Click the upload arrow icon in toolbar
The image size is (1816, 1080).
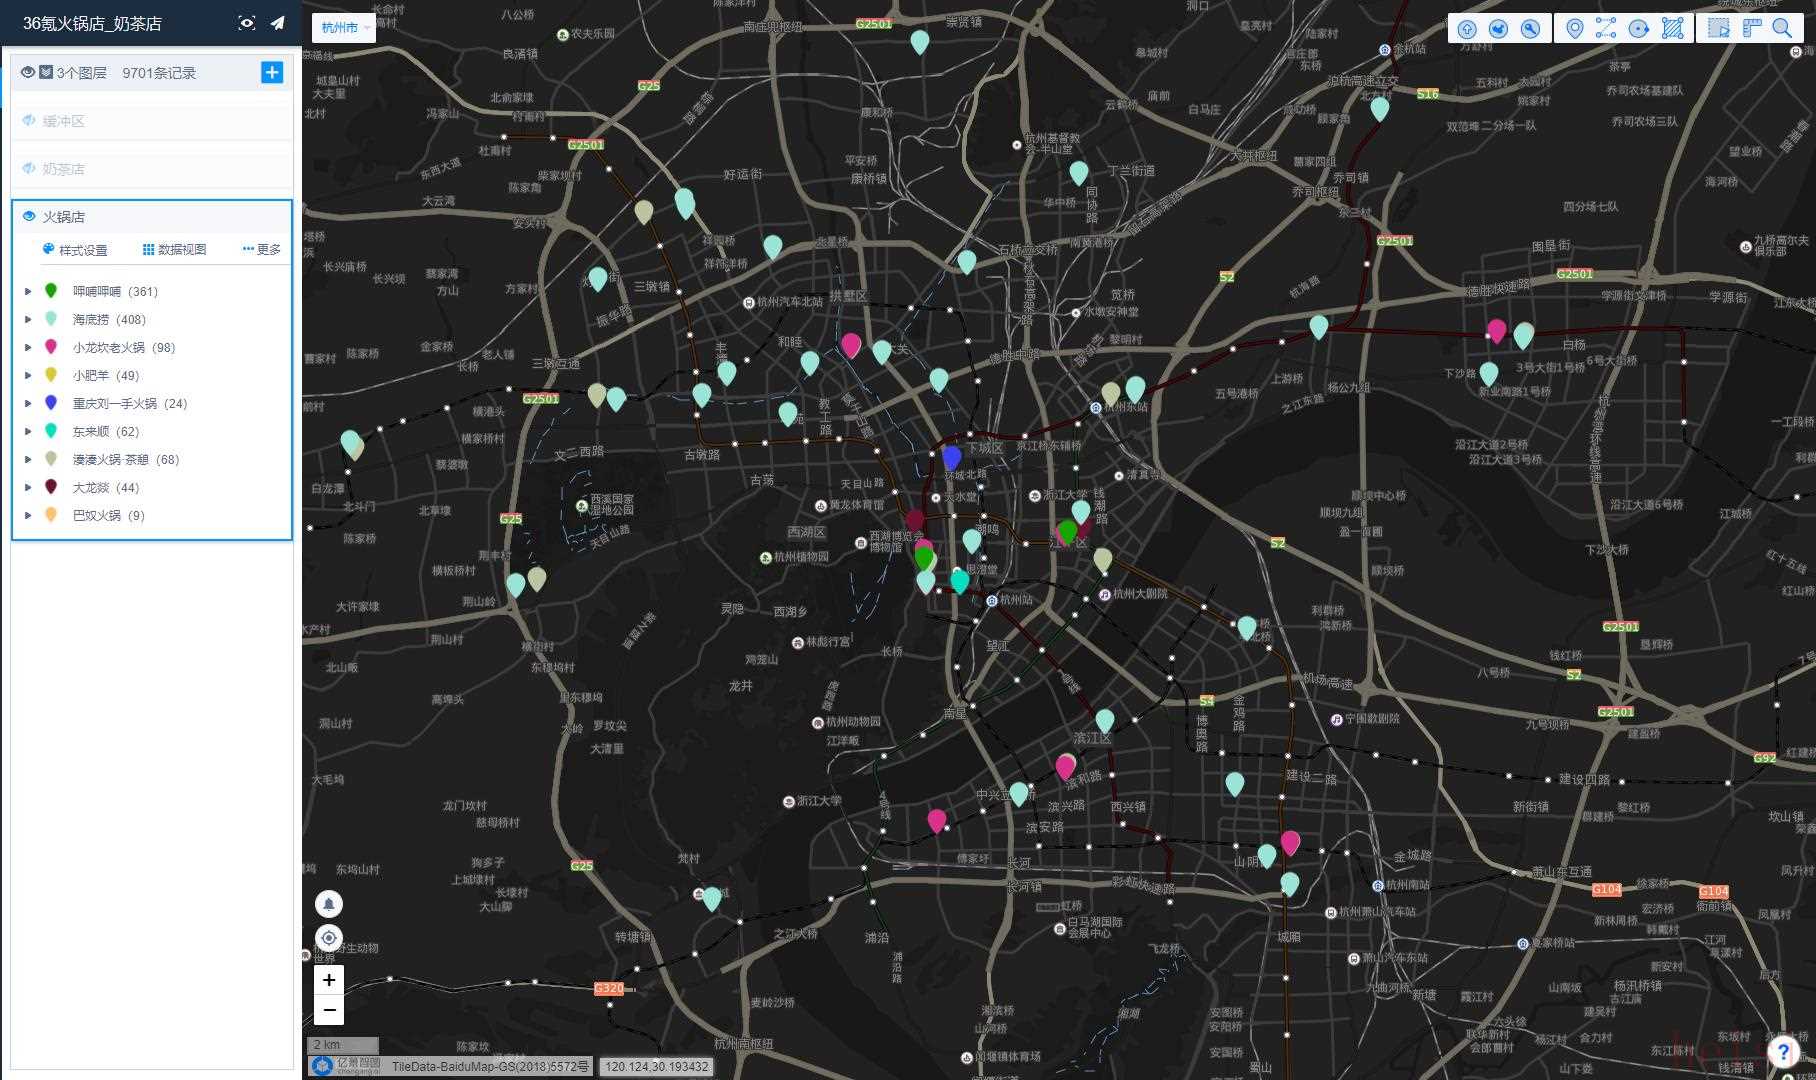[x=1467, y=28]
